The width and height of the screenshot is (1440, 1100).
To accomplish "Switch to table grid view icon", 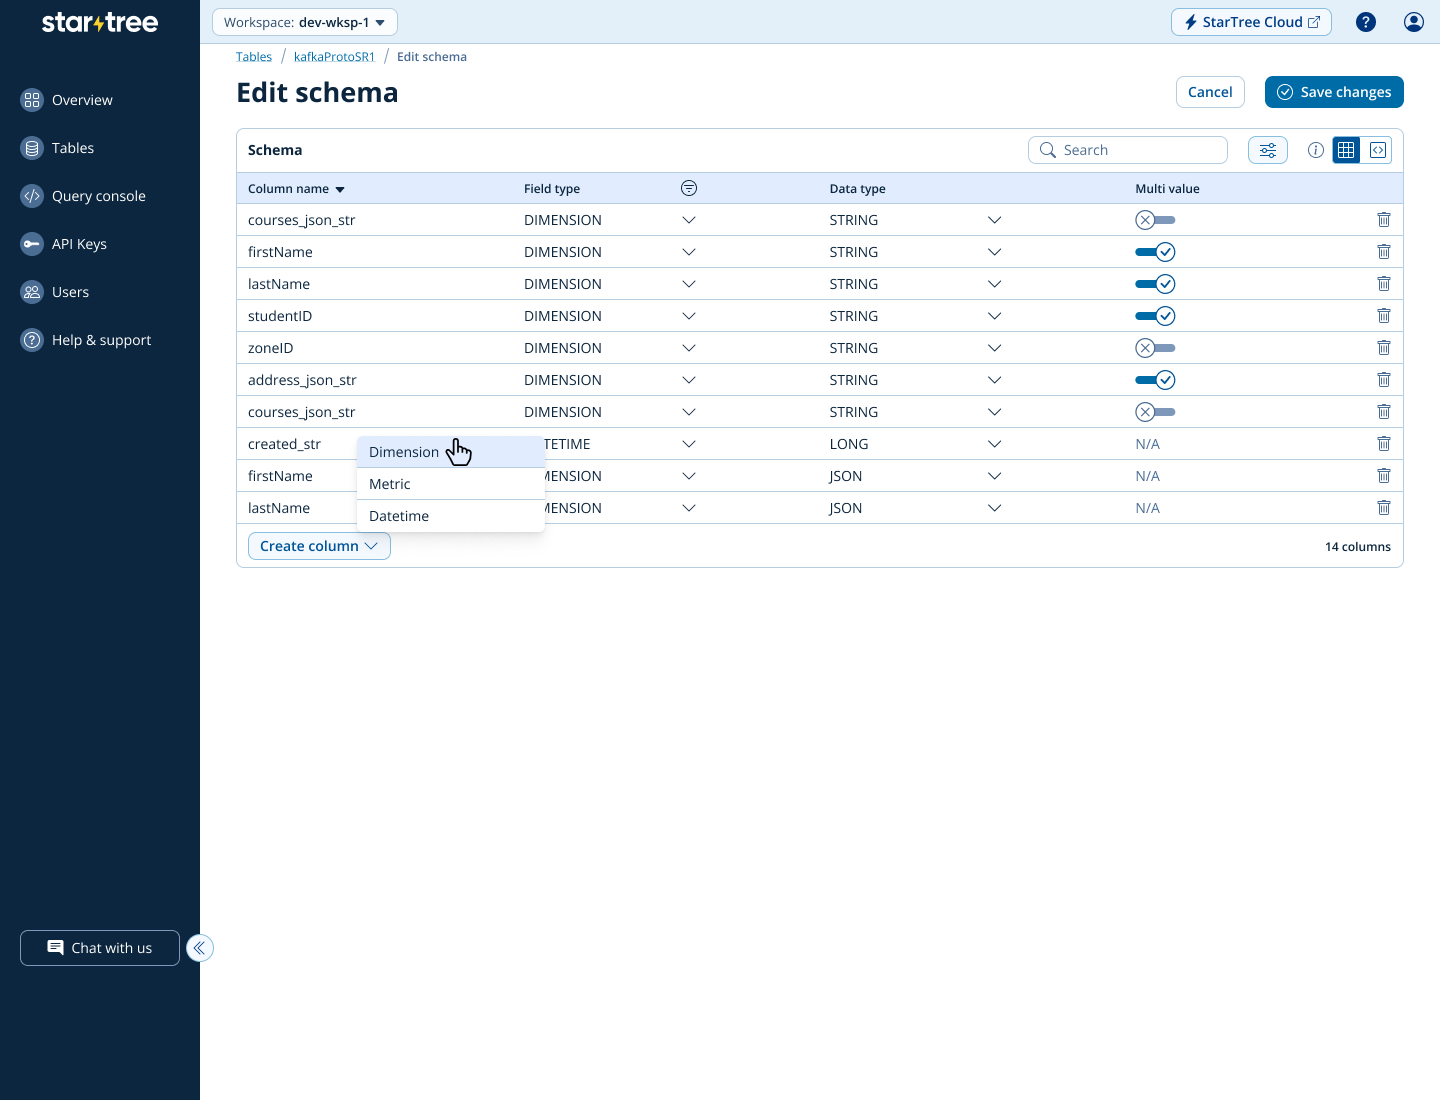I will (1346, 150).
